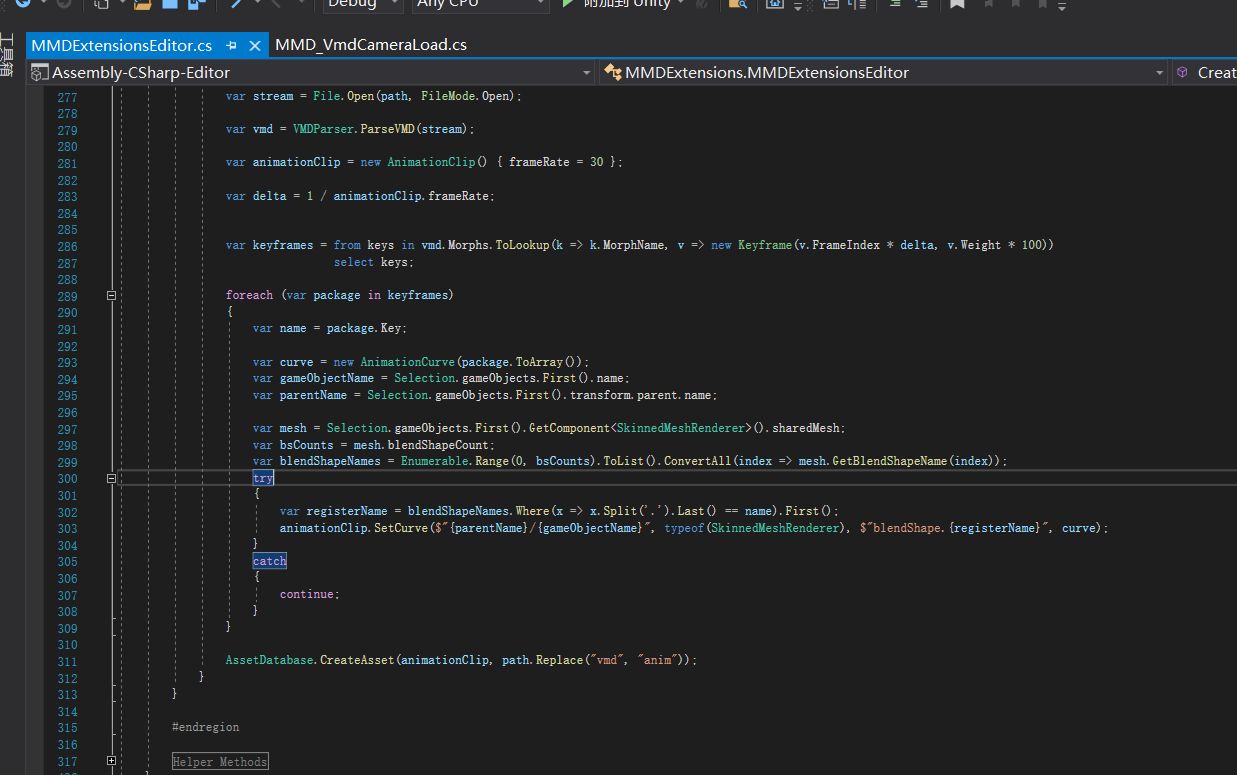Click the Save All icon in toolbar

tap(196, 4)
